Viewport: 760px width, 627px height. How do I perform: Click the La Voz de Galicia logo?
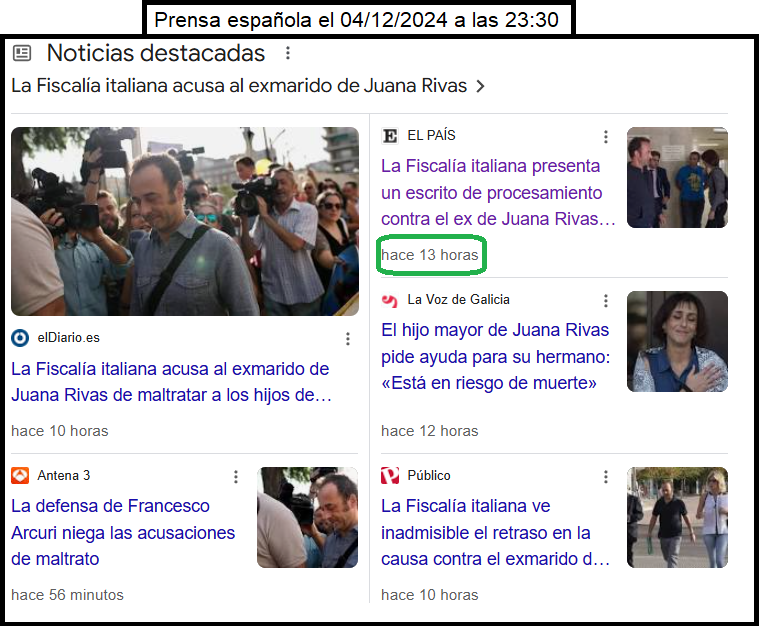pos(390,300)
